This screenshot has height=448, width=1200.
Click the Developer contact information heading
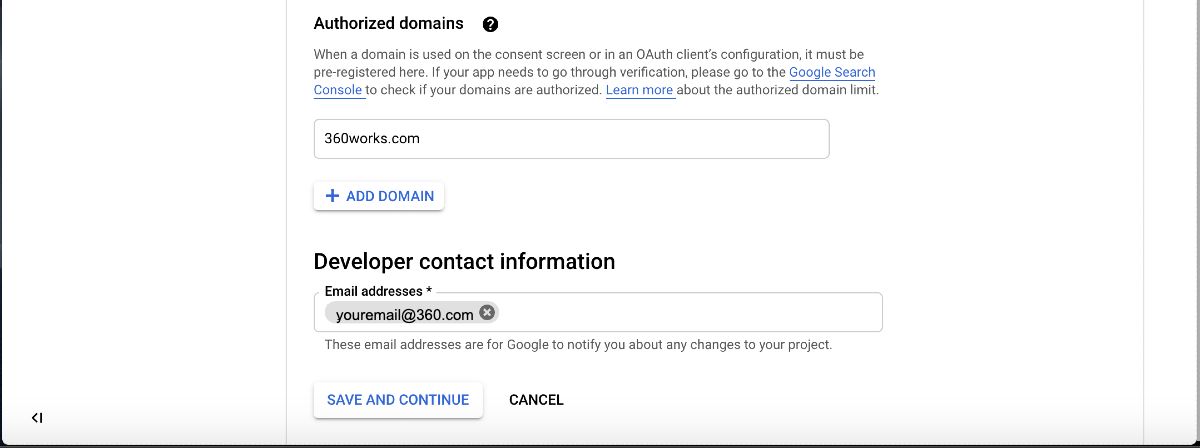point(464,262)
